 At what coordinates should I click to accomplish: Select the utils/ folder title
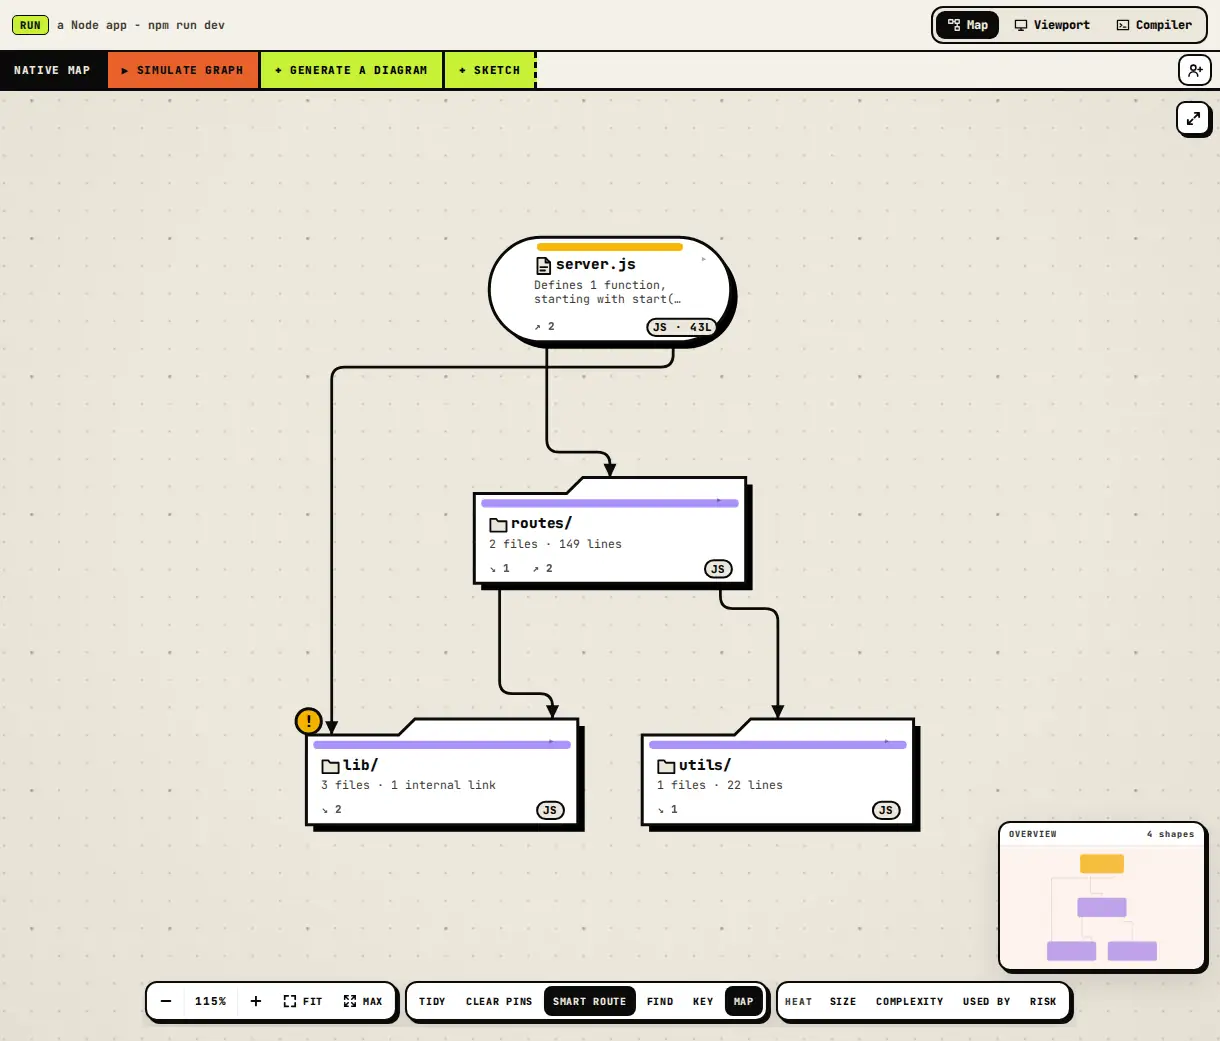pos(705,765)
